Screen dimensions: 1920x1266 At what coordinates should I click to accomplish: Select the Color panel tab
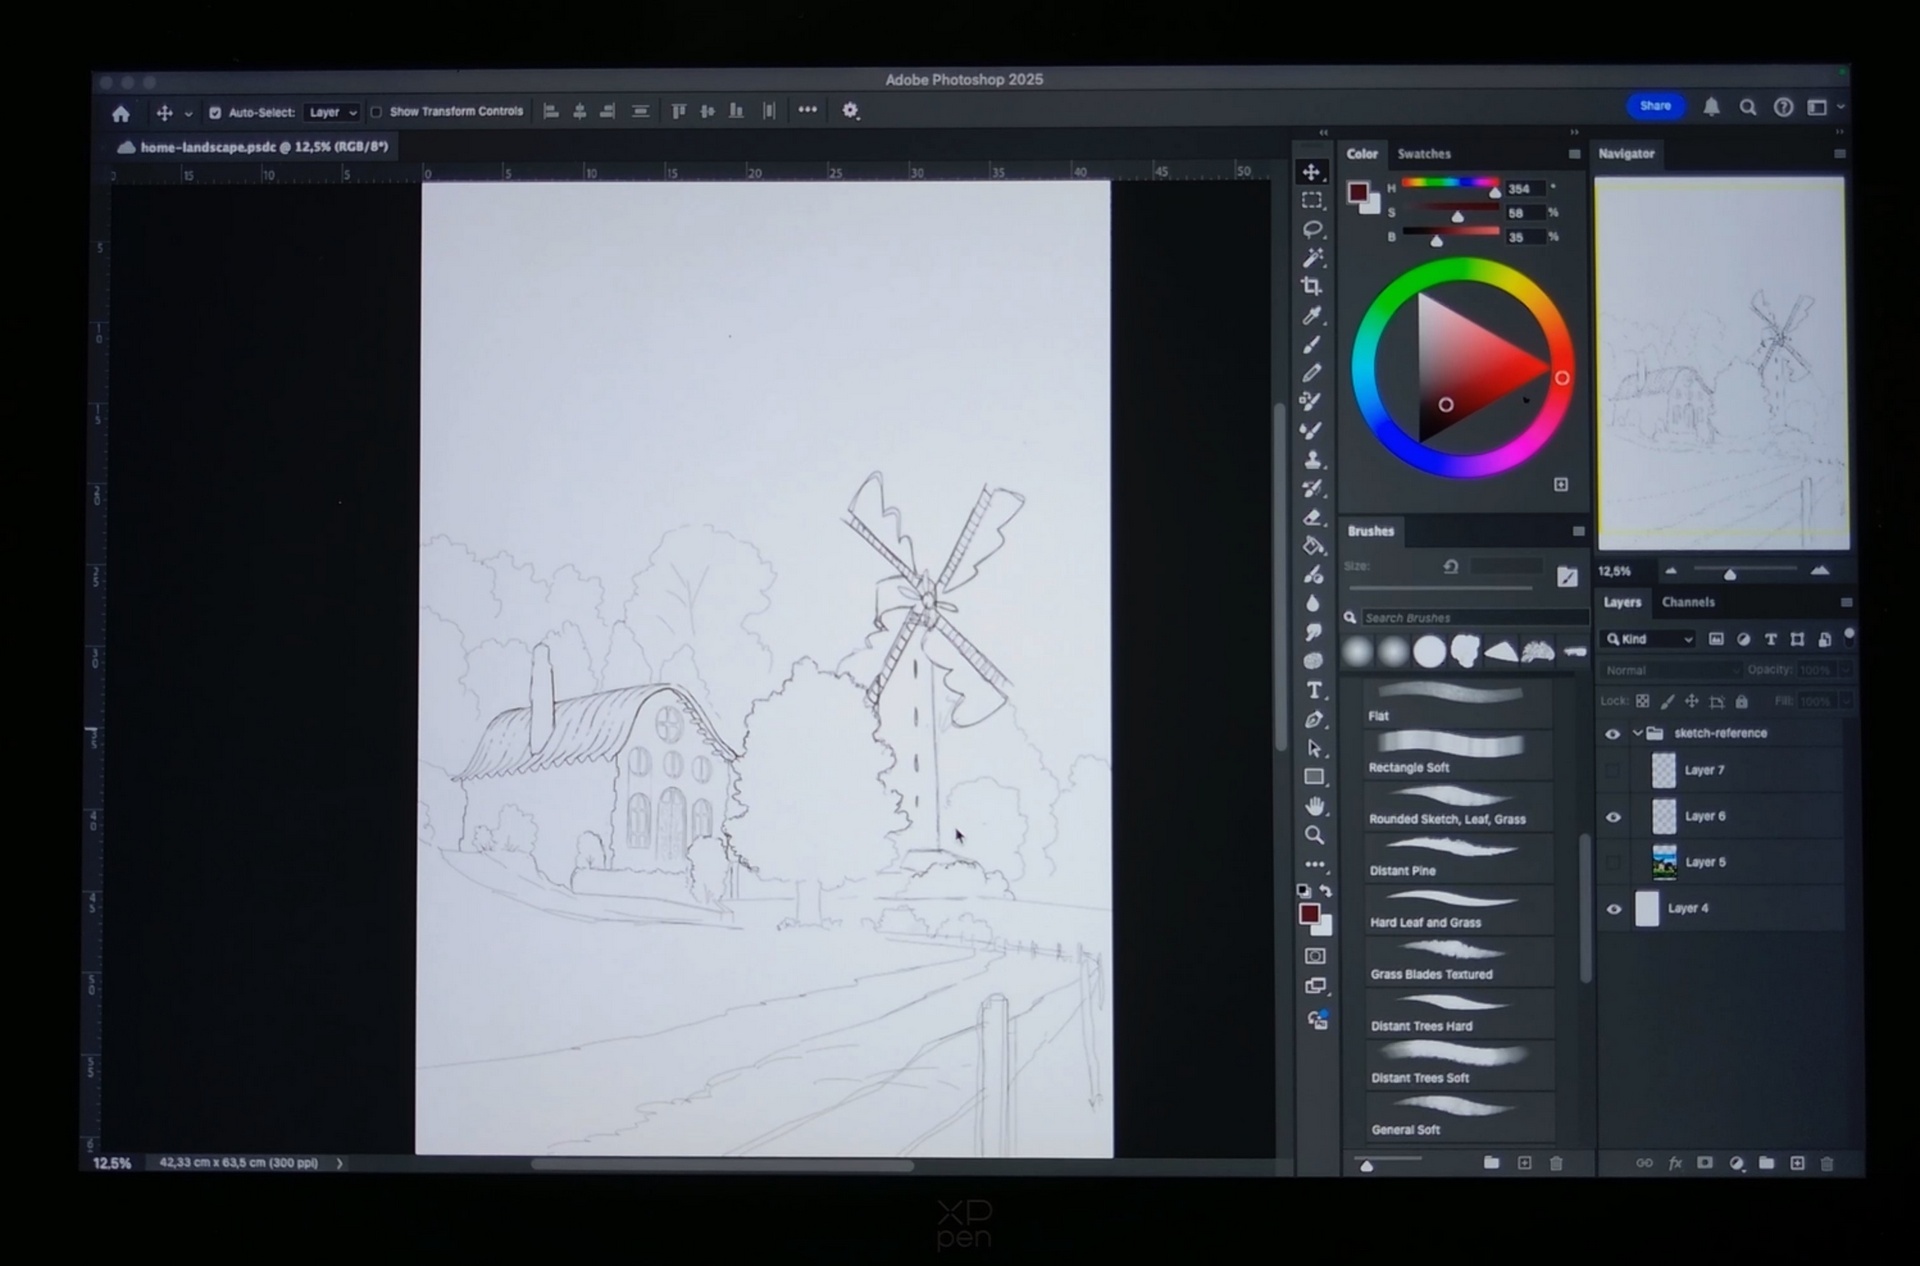pyautogui.click(x=1362, y=154)
